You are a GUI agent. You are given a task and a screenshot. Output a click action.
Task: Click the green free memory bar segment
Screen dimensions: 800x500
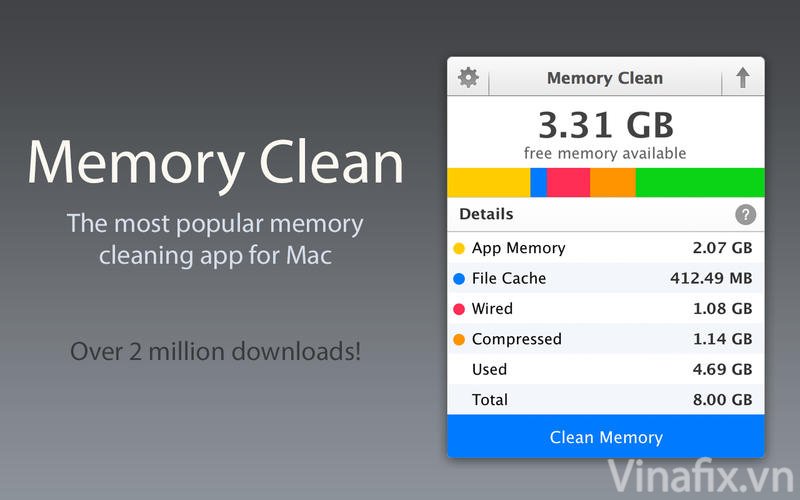[700, 183]
